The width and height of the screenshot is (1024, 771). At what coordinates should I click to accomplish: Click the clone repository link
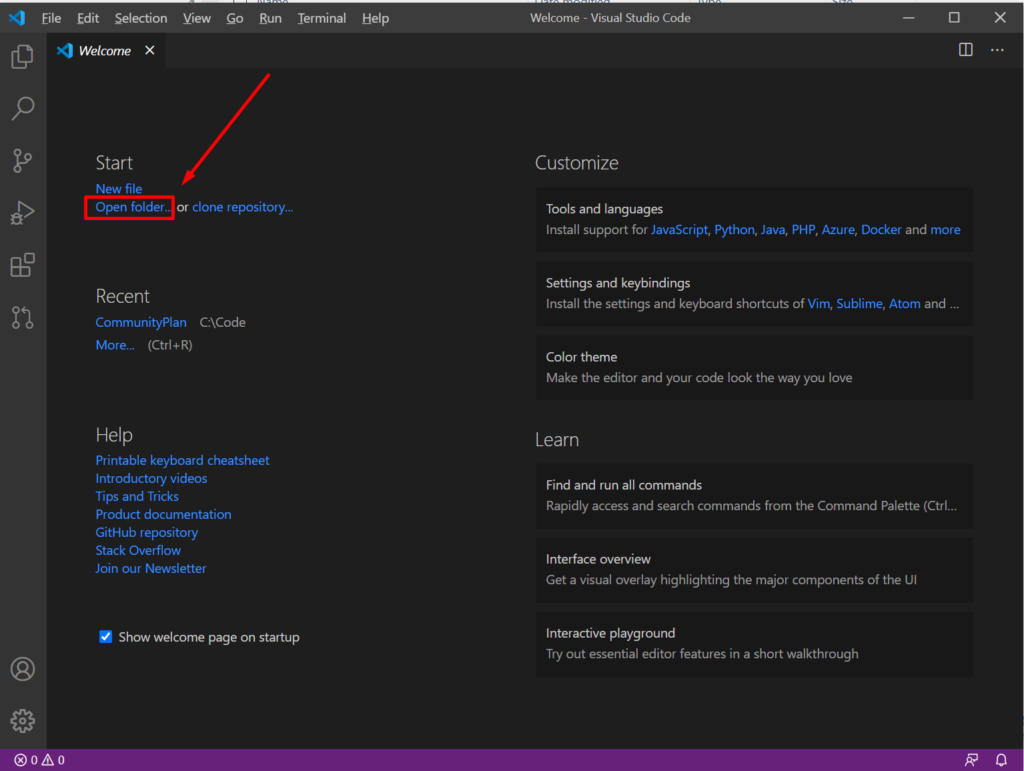tap(242, 207)
